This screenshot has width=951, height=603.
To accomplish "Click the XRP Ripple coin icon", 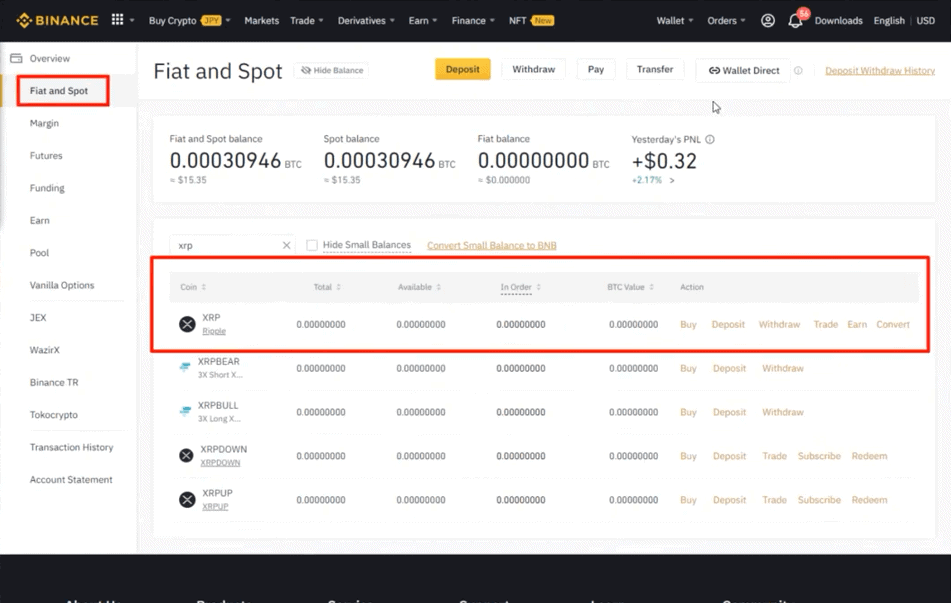I will click(187, 324).
